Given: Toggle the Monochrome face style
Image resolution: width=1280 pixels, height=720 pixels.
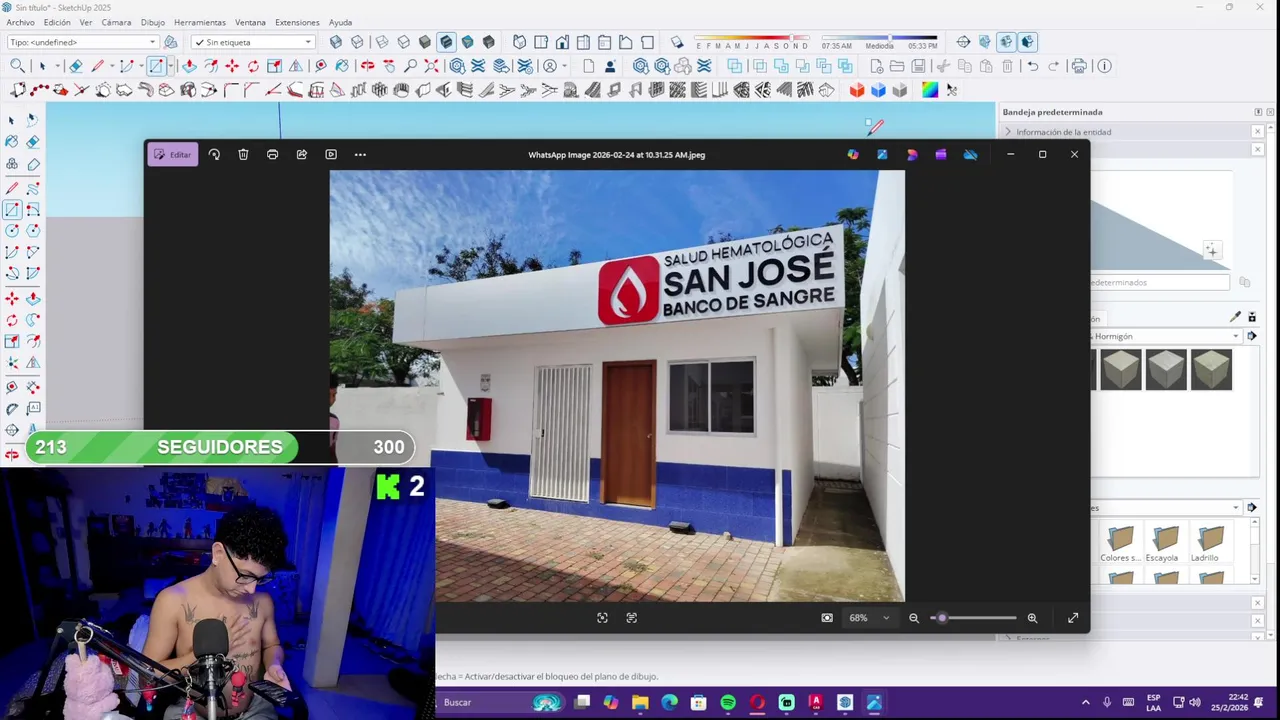Looking at the screenshot, I should [x=467, y=42].
